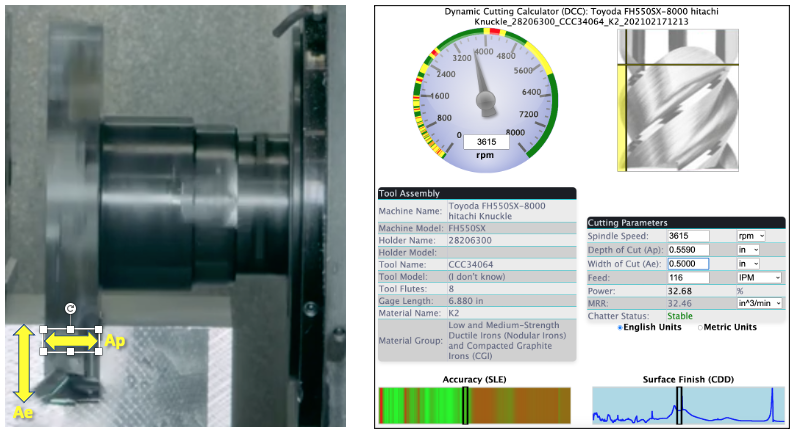Click the Surface Finish (CDD) label
This screenshot has height=434, width=795.
coord(688,379)
